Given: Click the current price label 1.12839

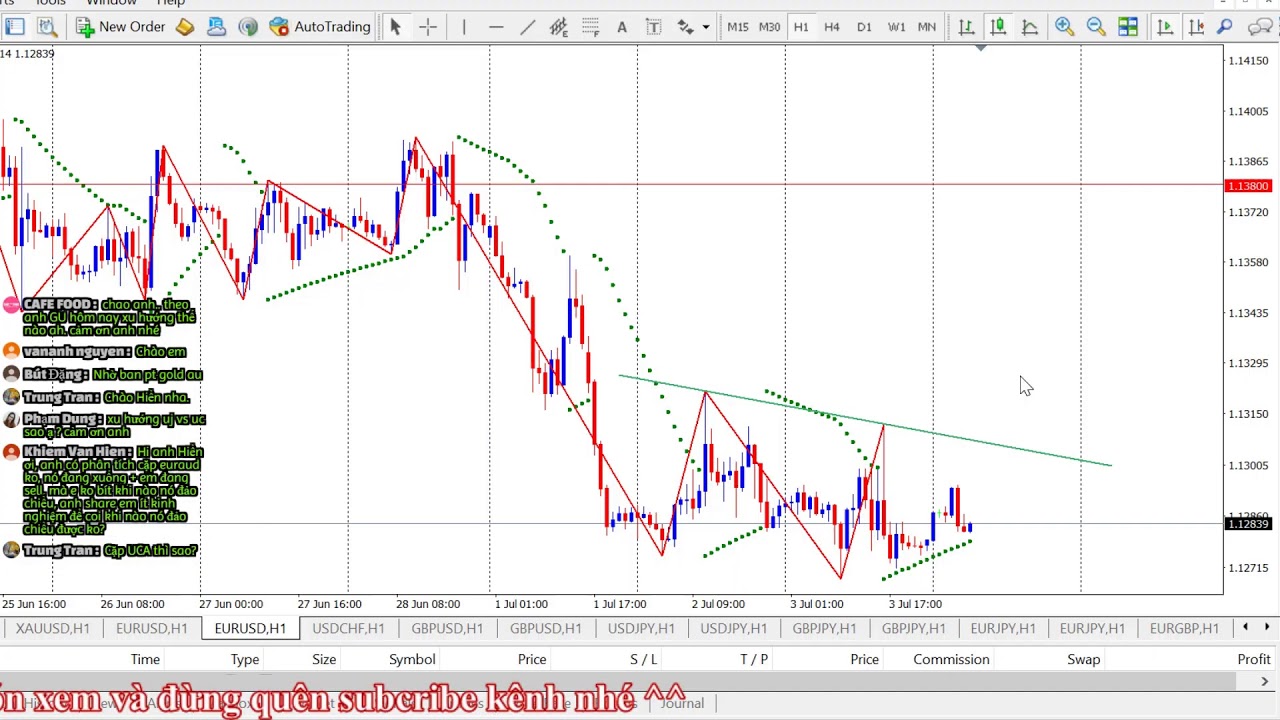Looking at the screenshot, I should (1248, 524).
